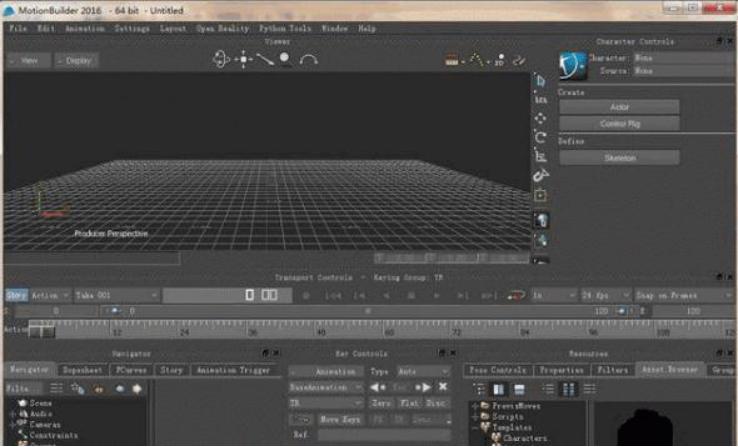Image resolution: width=738 pixels, height=447 pixels.
Task: Select the orbit camera tool in Viewer
Action: point(222,59)
